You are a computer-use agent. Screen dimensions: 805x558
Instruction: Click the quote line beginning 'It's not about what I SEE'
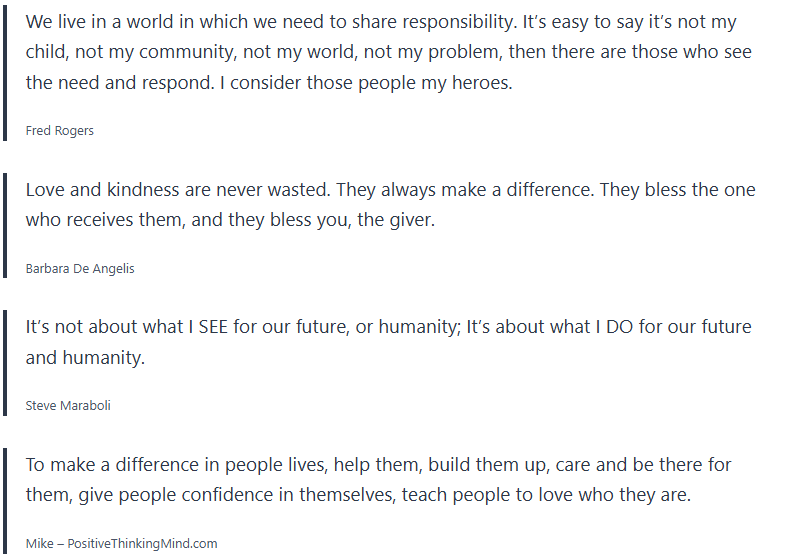point(388,327)
